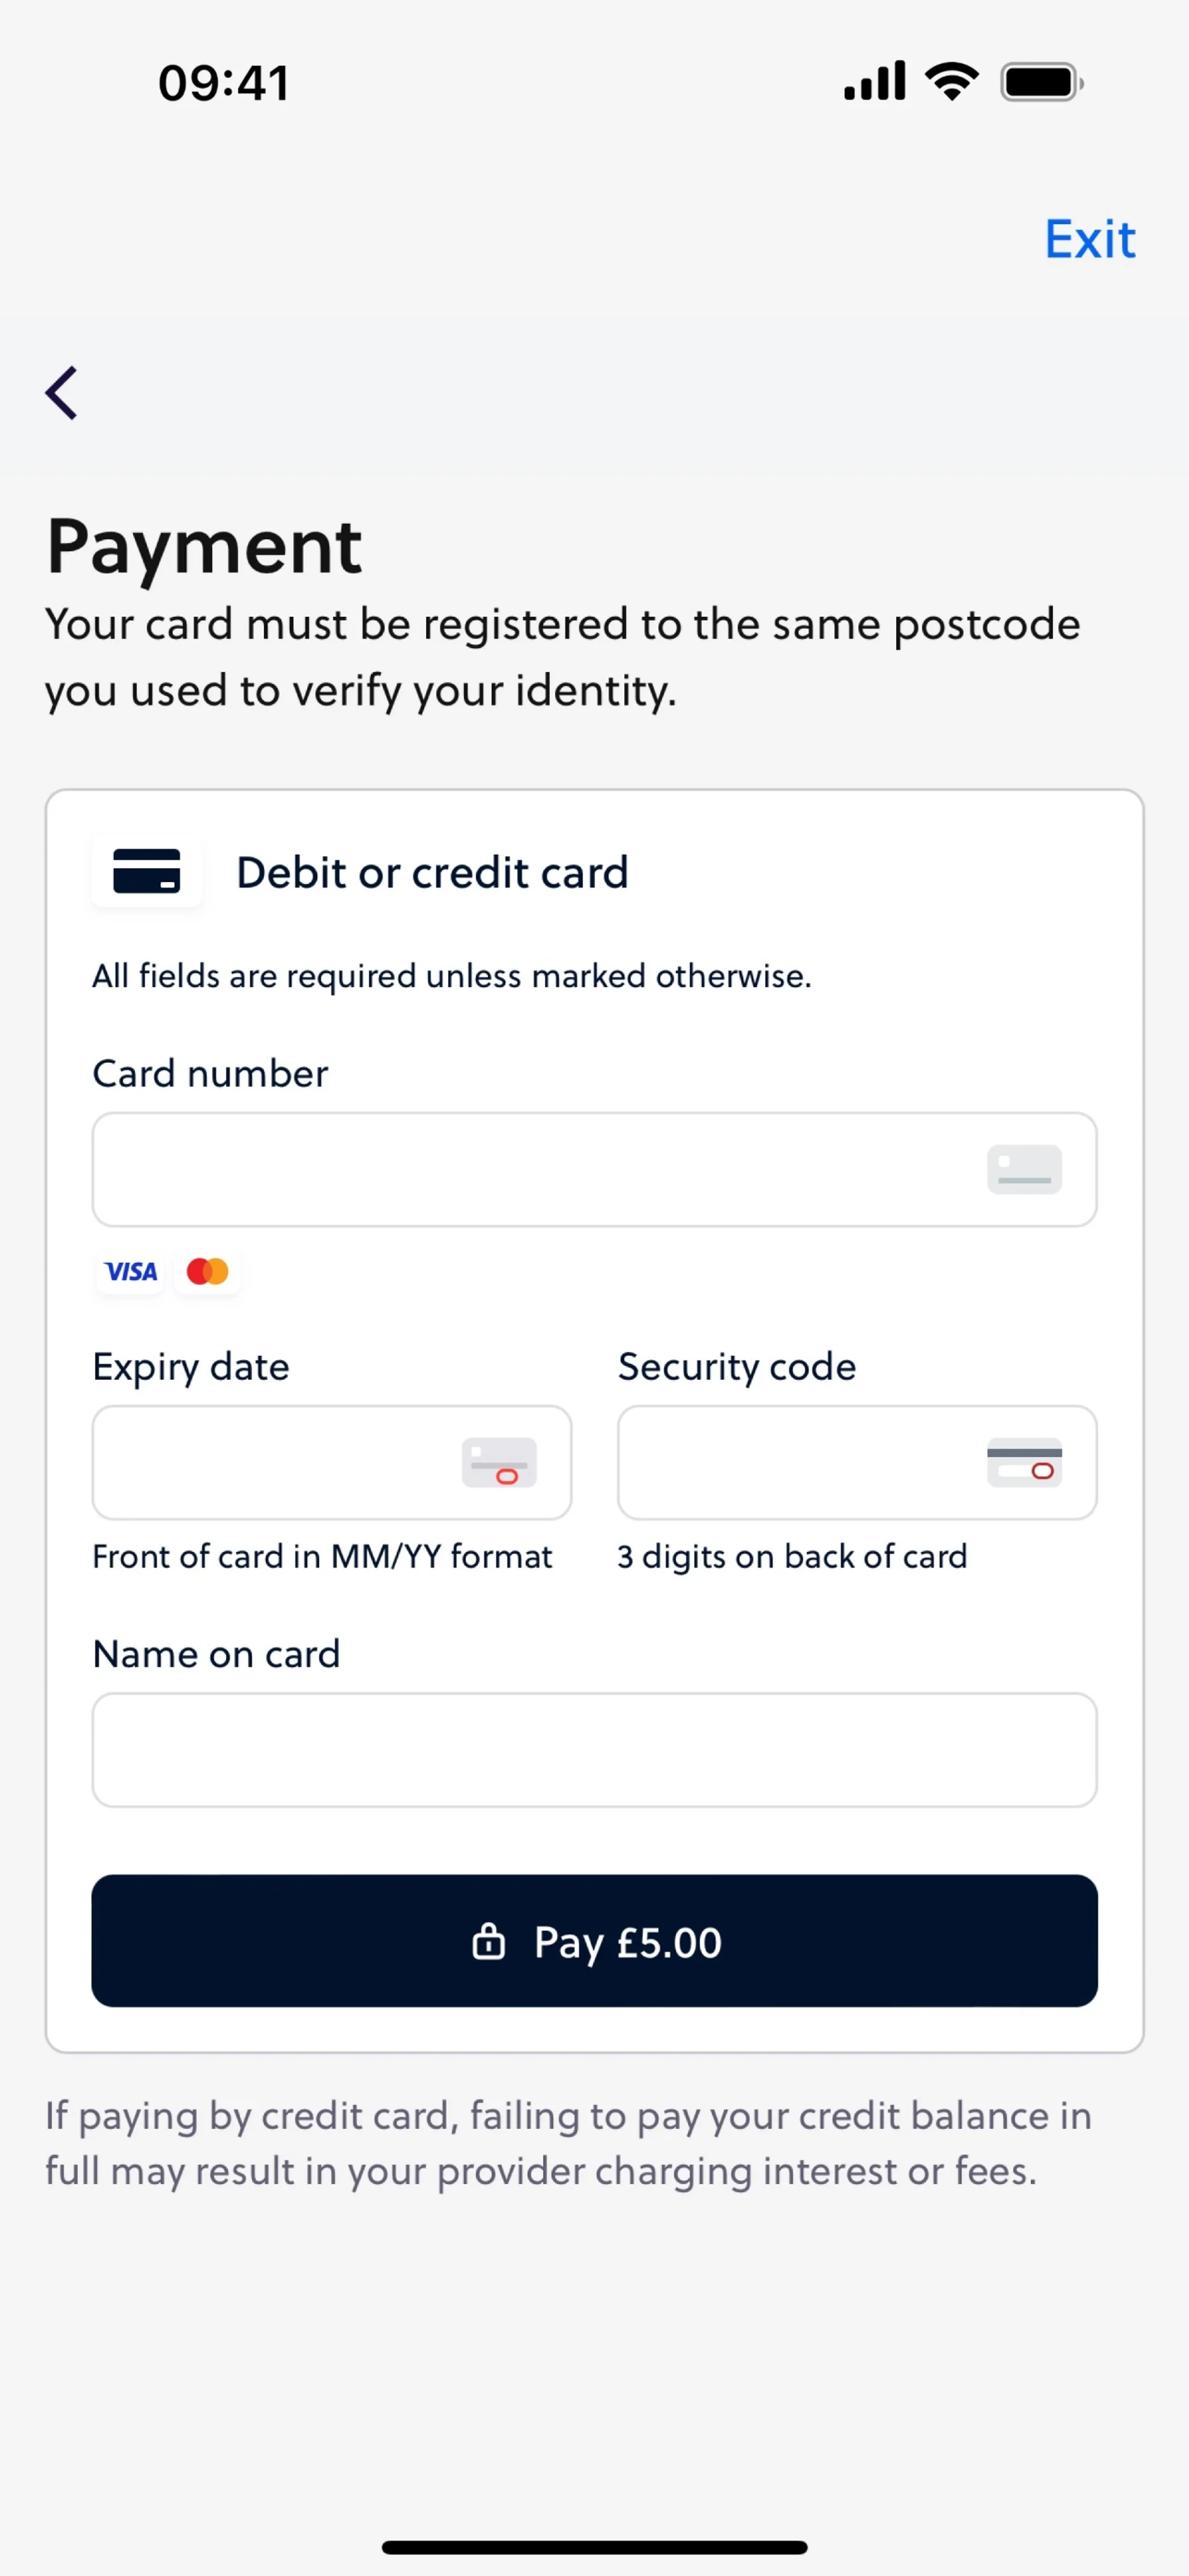Click the Exit link
The width and height of the screenshot is (1189, 2576).
pos(1089,240)
